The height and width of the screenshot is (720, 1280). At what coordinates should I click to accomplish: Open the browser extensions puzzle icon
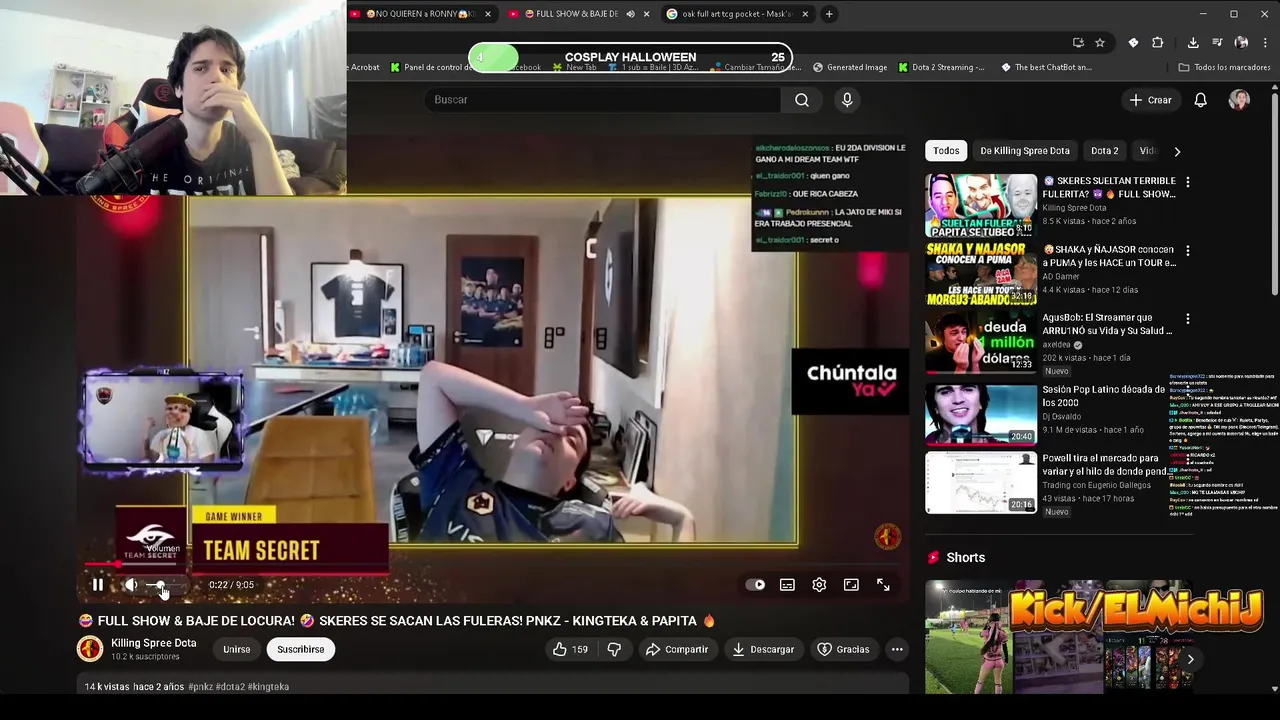pos(1158,42)
